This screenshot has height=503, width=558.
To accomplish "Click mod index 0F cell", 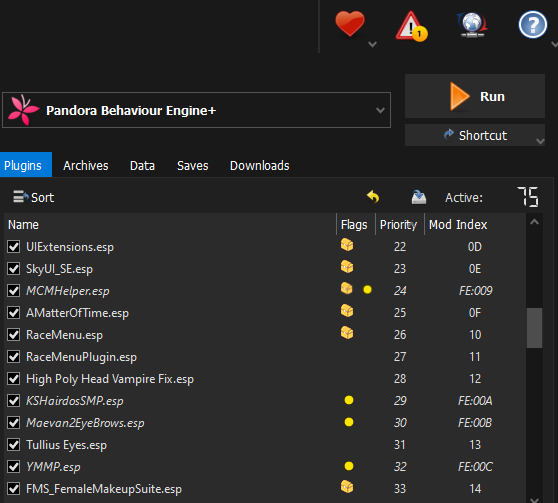I will [x=475, y=313].
